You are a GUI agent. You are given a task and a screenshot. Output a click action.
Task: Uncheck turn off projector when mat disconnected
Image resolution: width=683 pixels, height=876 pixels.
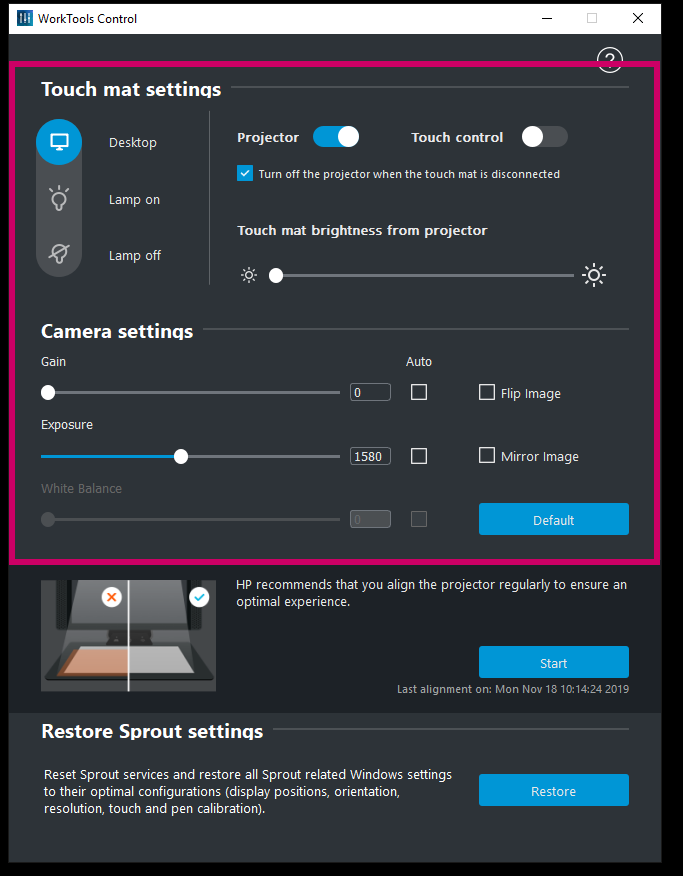[x=245, y=174]
